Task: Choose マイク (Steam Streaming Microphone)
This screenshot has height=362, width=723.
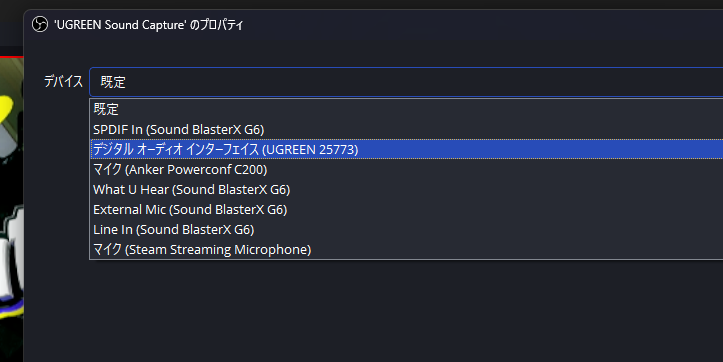Action: [x=406, y=249]
